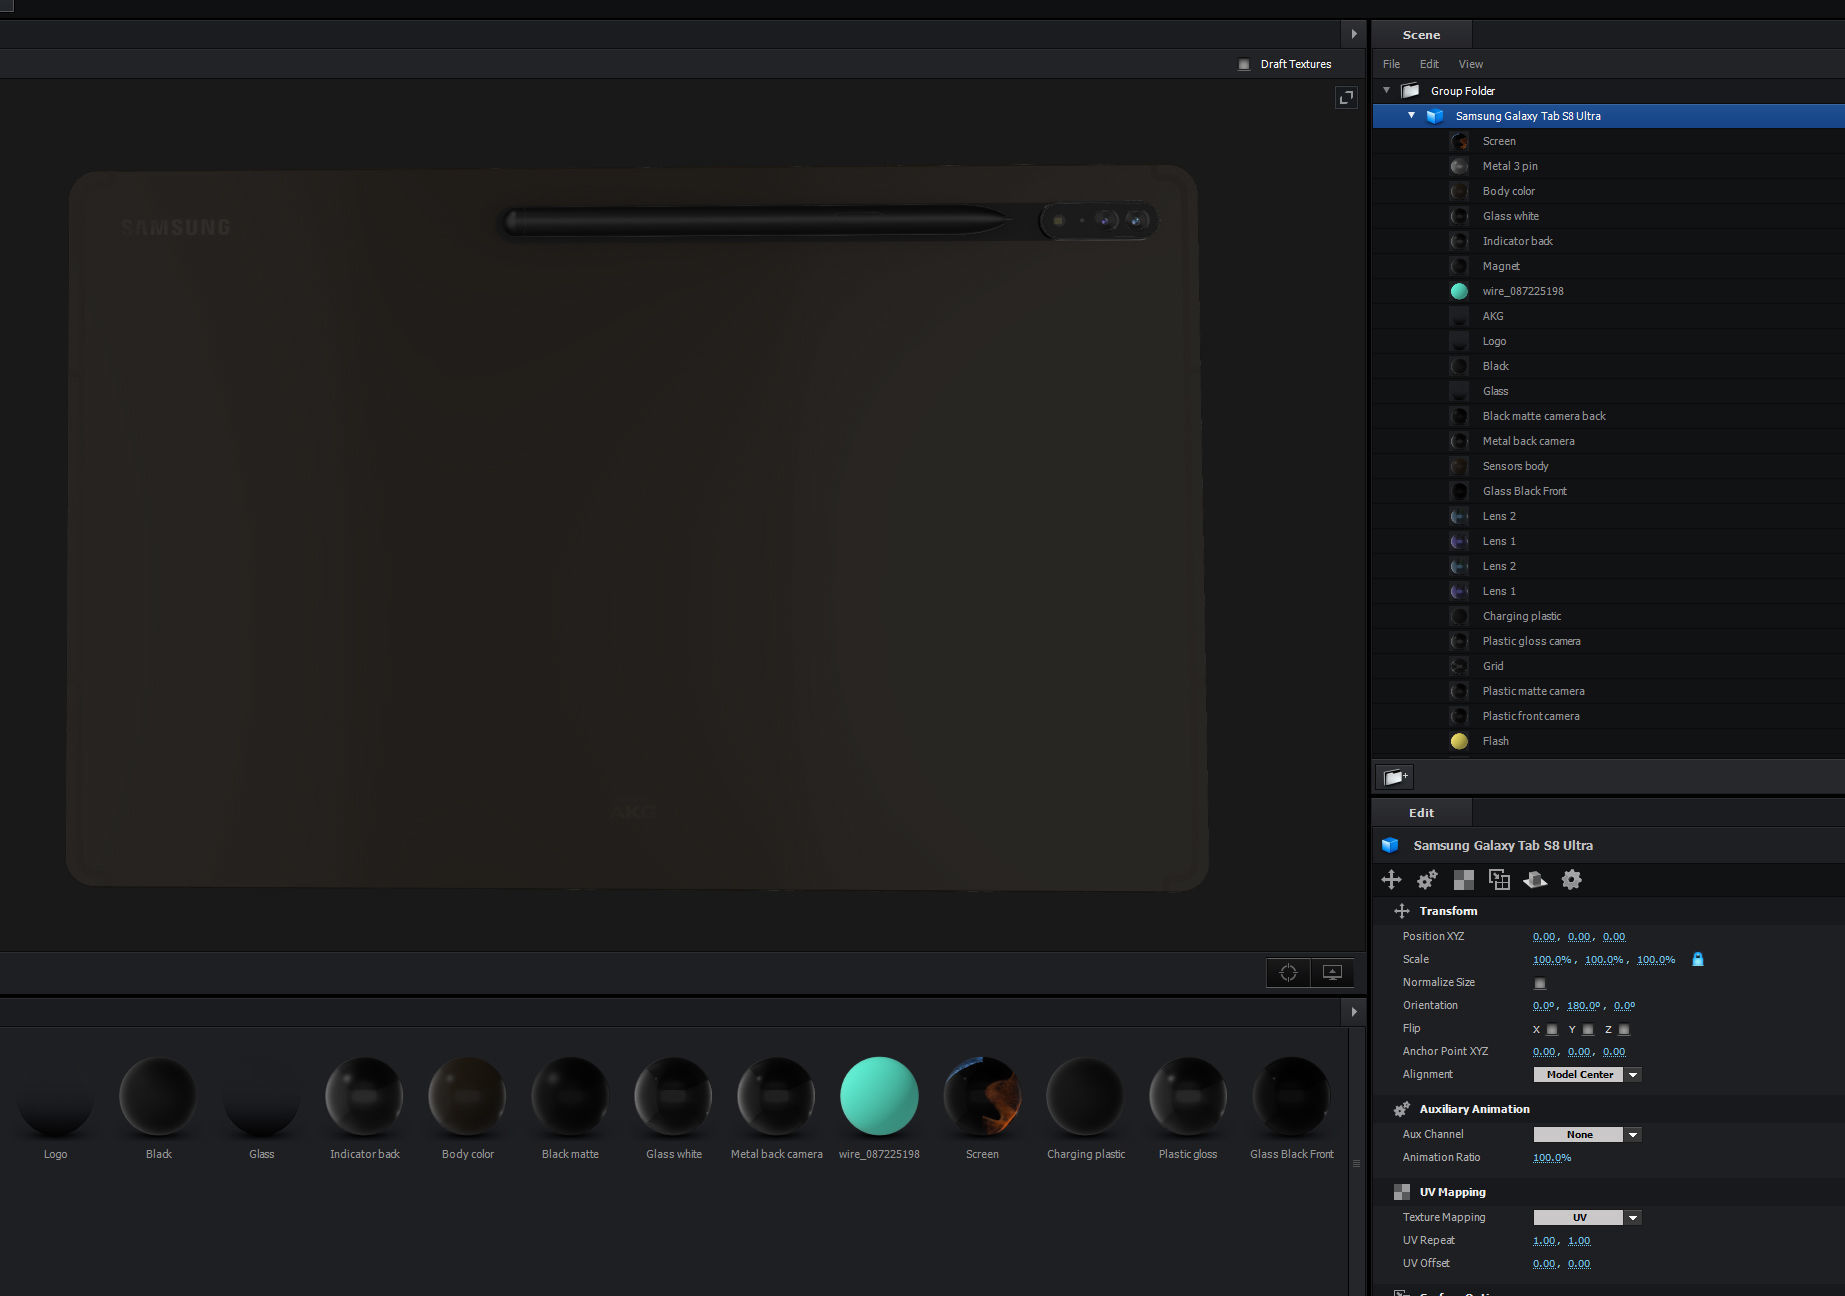Click the blue cube icon beside Samsung Galaxy Tab S8 Ultra in Scene tree
1845x1296 pixels.
coord(1434,116)
